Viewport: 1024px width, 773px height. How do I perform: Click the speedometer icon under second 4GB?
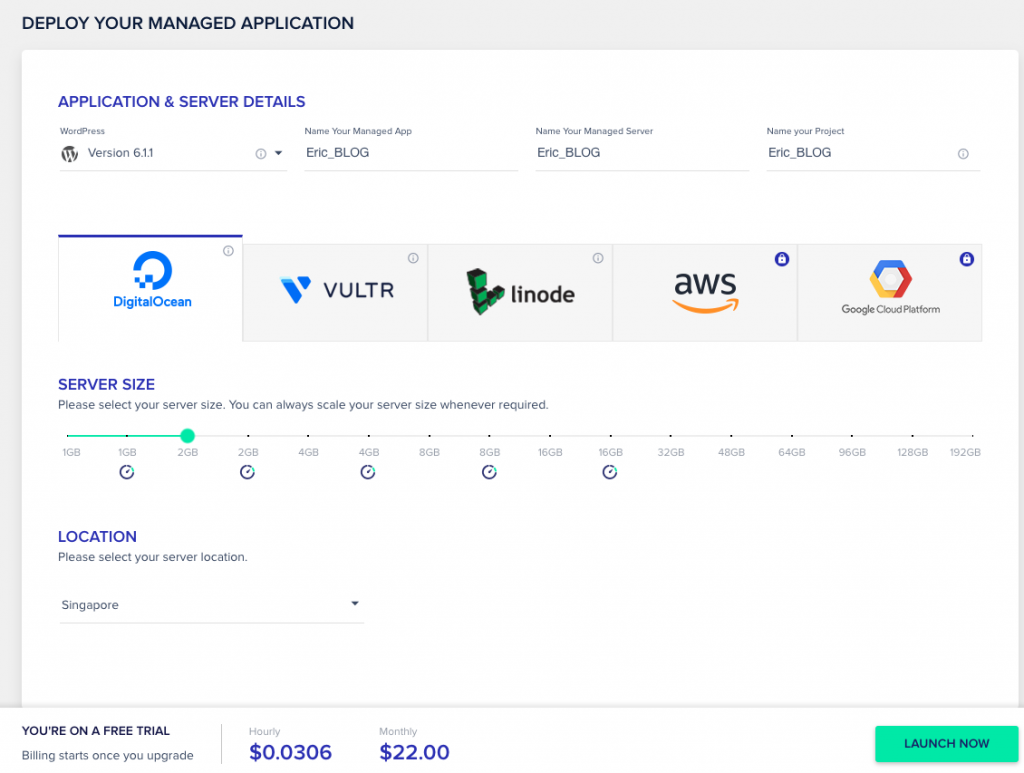click(368, 472)
